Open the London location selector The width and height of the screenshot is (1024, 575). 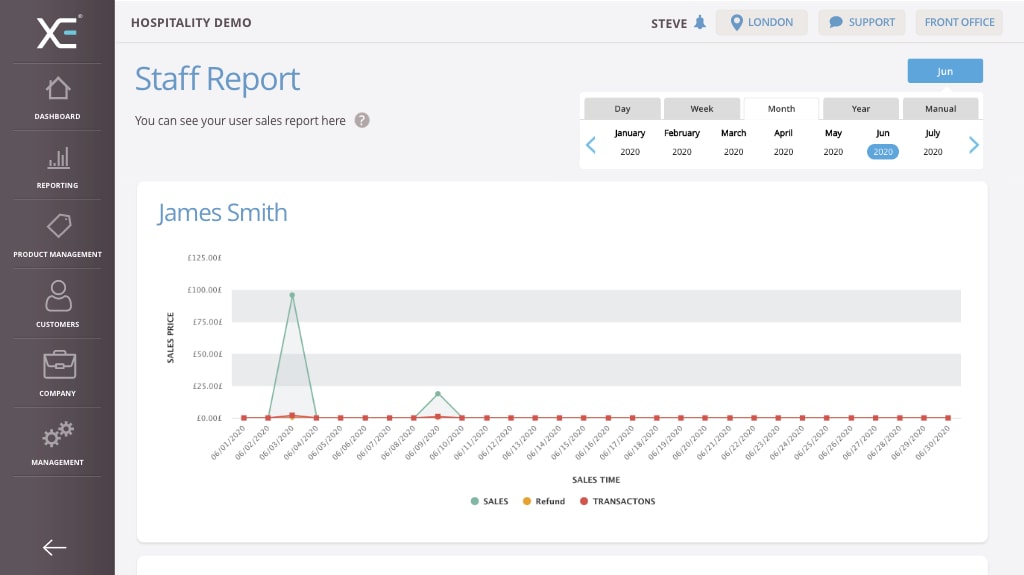coord(761,23)
